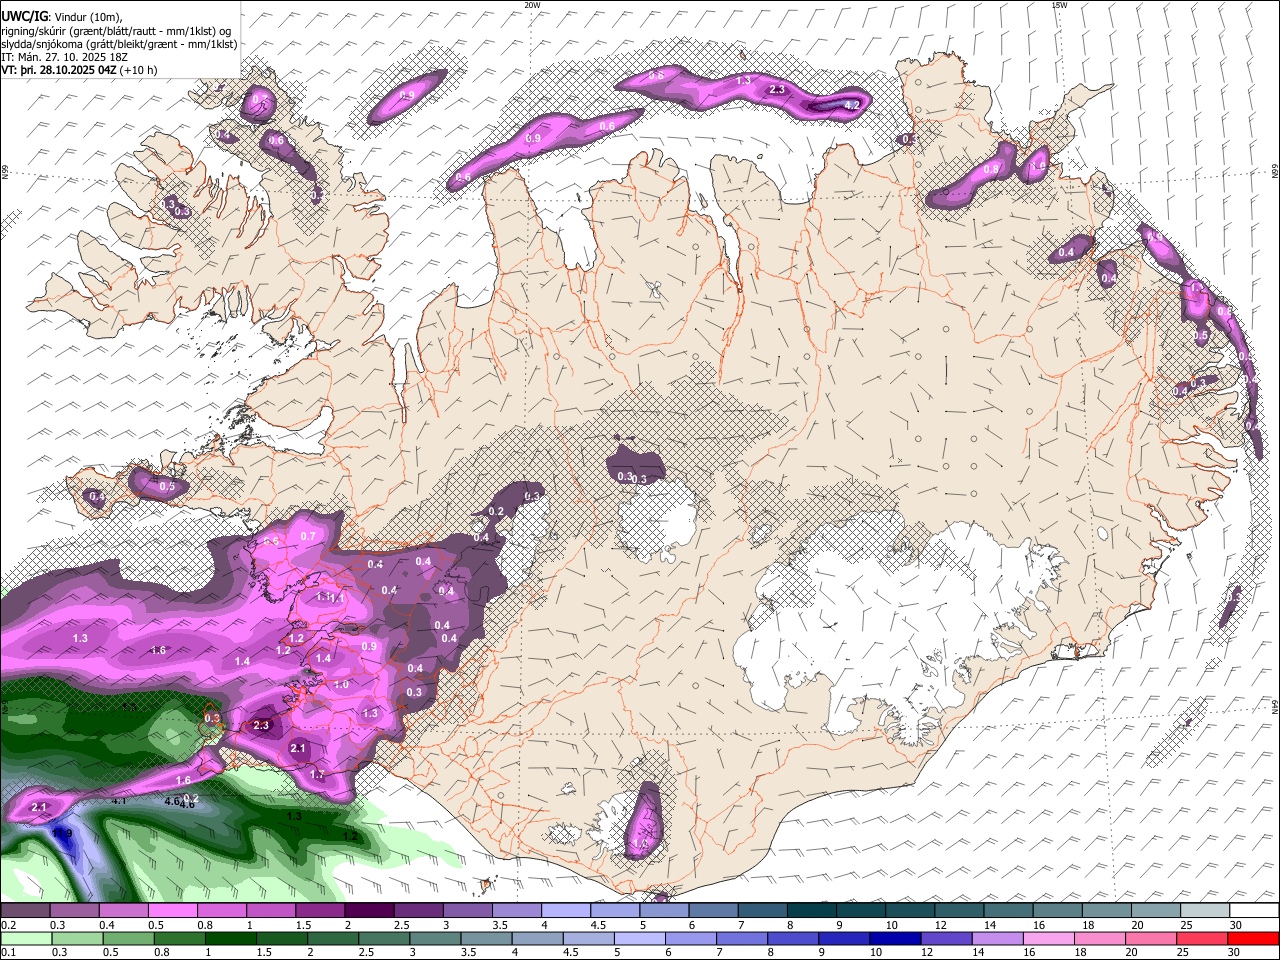Click the 'slydda/snjókoma' description line
Screen dimensions: 1280x960
point(119,44)
